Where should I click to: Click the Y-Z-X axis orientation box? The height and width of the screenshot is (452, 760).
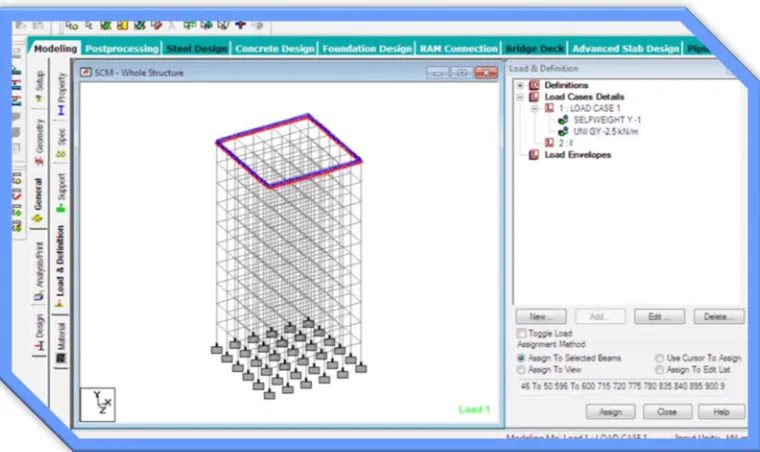(97, 404)
